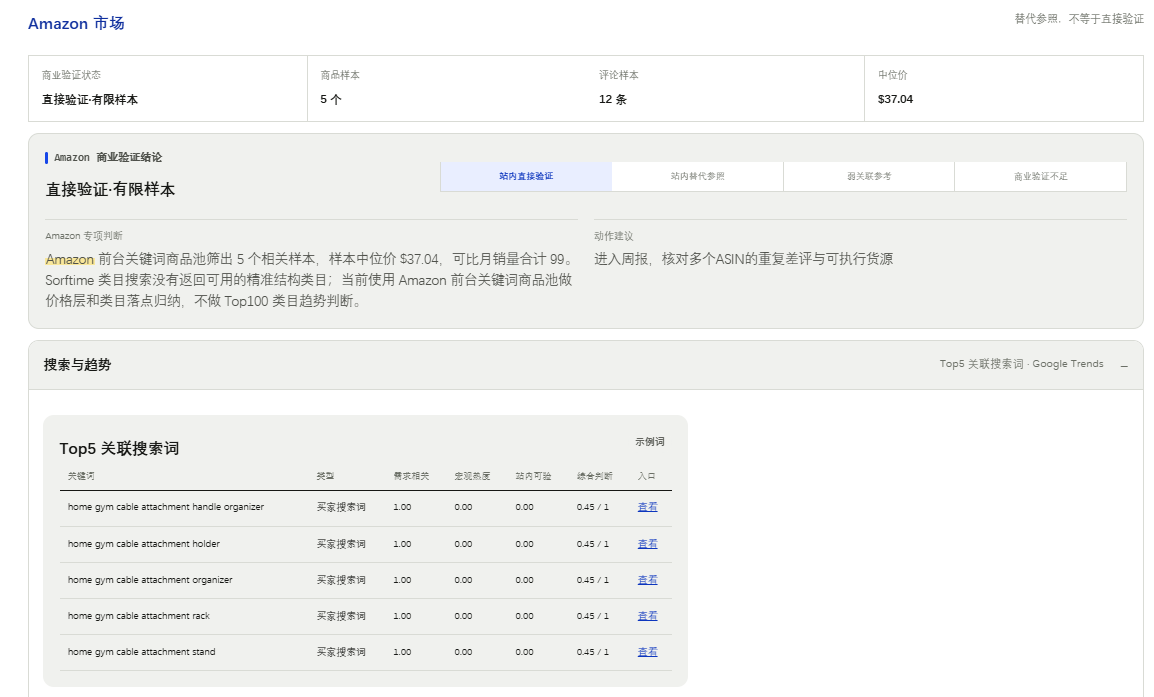This screenshot has width=1154, height=697.
Task: Click keyword home gym cable attachment rack
Action: click(x=138, y=616)
